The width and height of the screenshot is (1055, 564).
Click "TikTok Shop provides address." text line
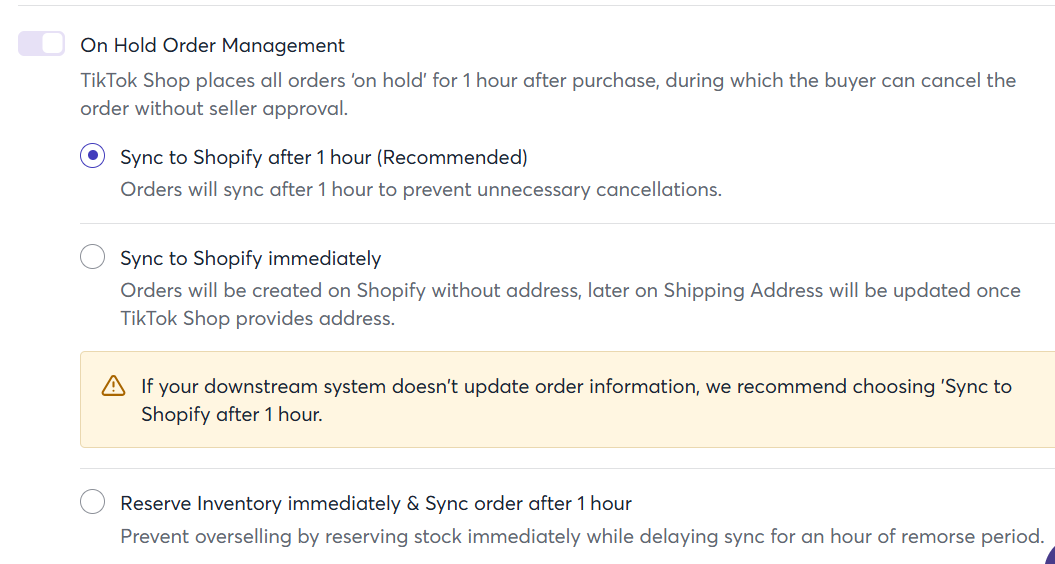click(x=258, y=318)
